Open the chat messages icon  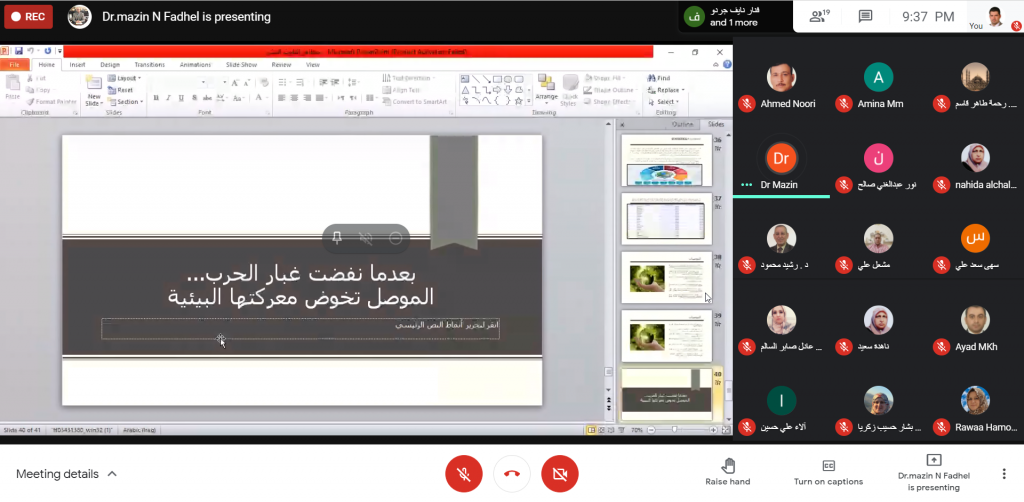pyautogui.click(x=865, y=16)
